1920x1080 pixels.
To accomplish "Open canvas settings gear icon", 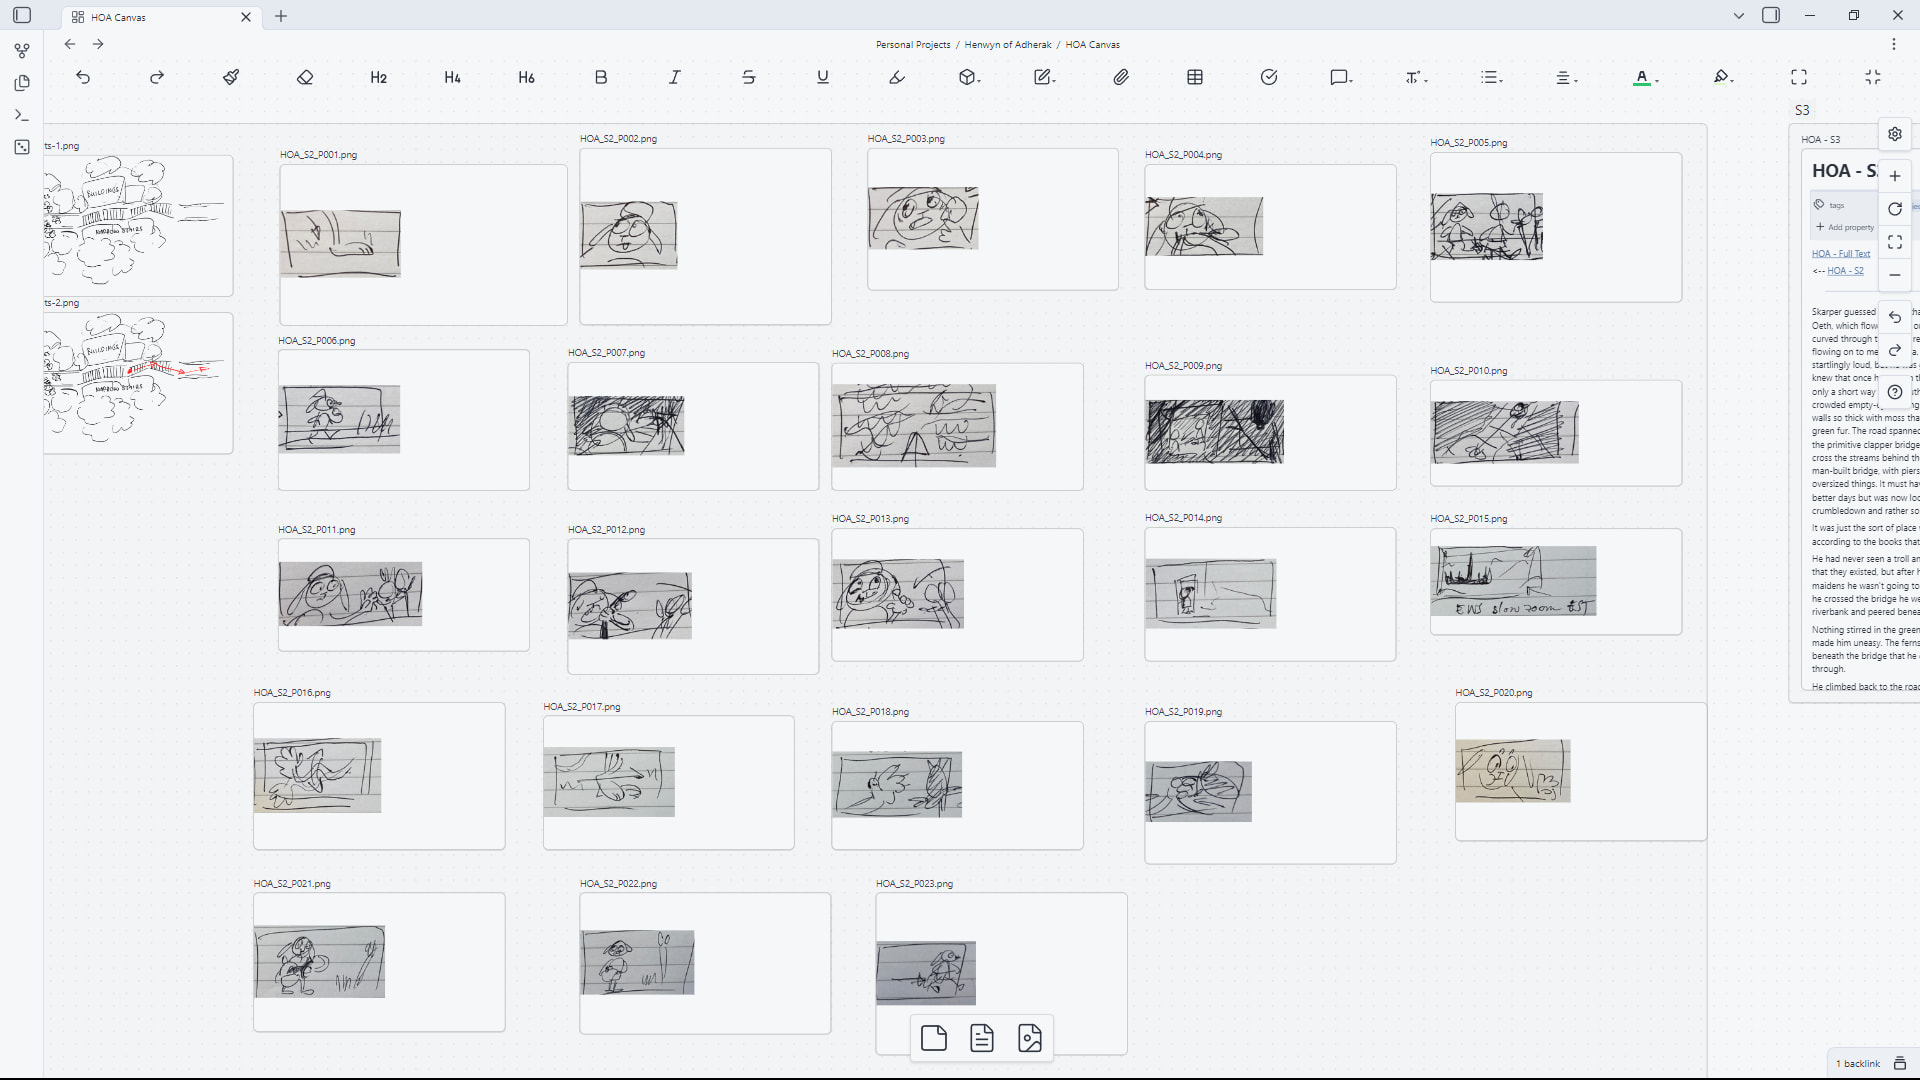I will pyautogui.click(x=1895, y=134).
